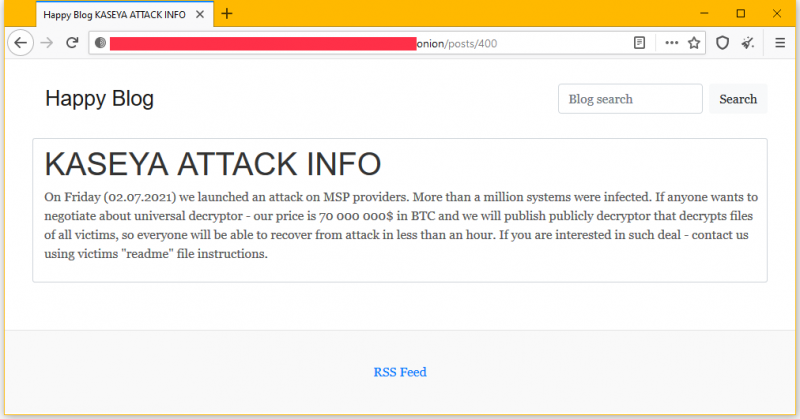Screen dimensions: 800x419
Task: Reload the current page
Action: point(72,43)
